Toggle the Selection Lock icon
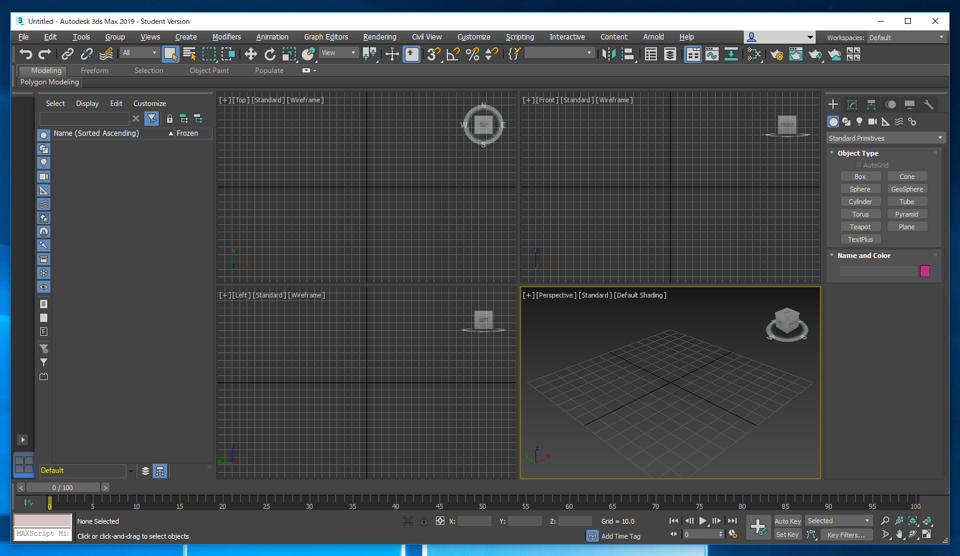The height and width of the screenshot is (556, 960). pos(424,521)
